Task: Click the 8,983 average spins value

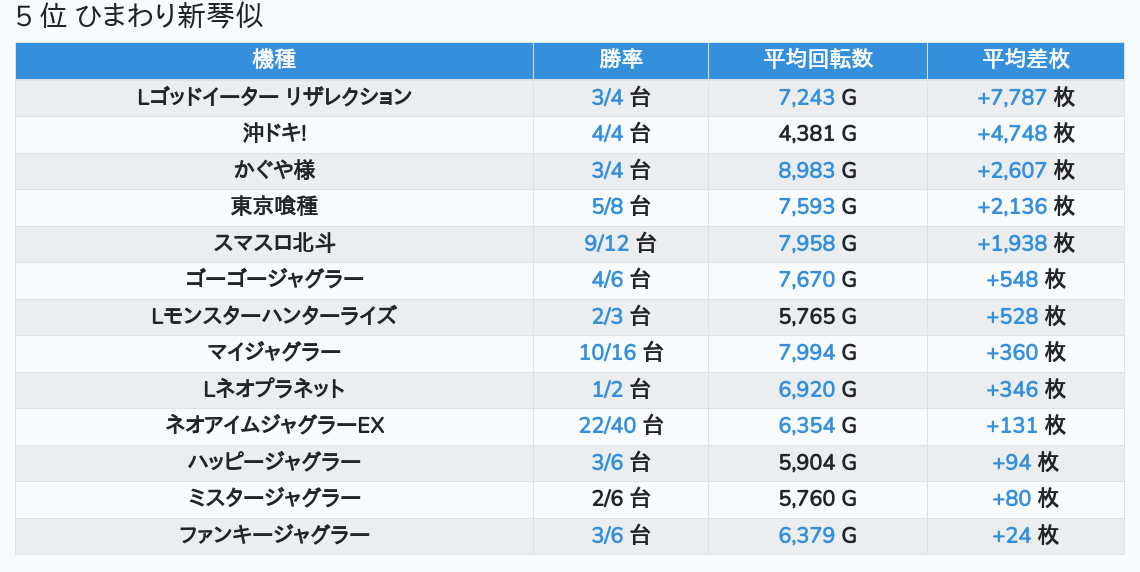Action: coord(806,170)
